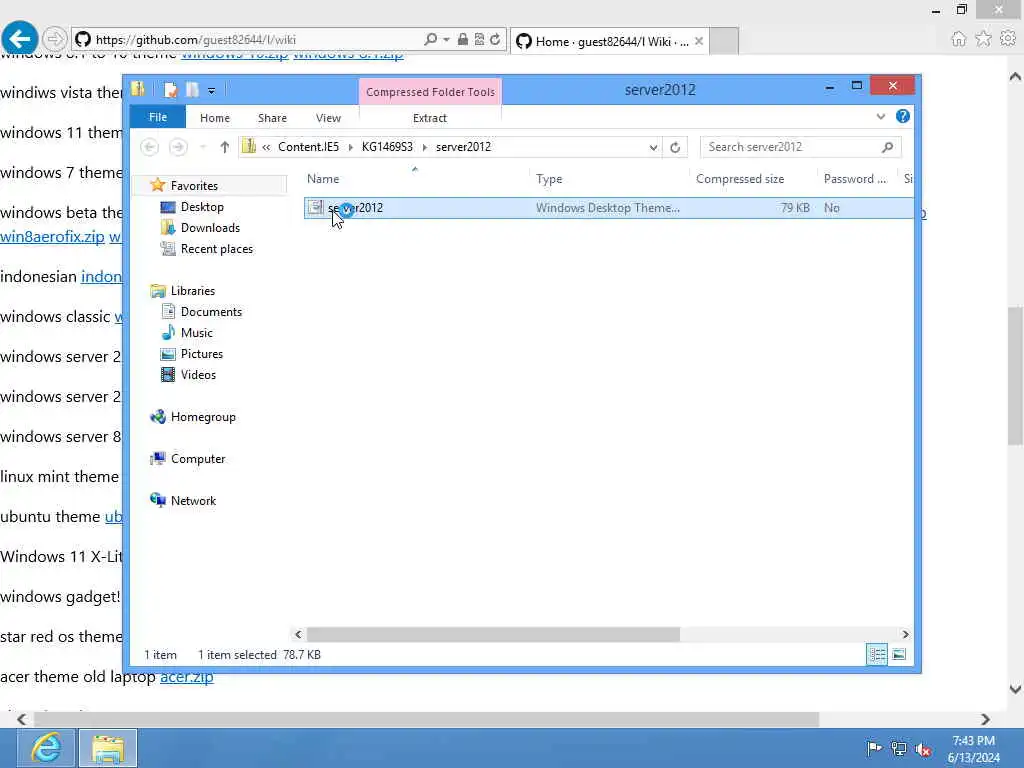Open Documents library

[x=211, y=312]
